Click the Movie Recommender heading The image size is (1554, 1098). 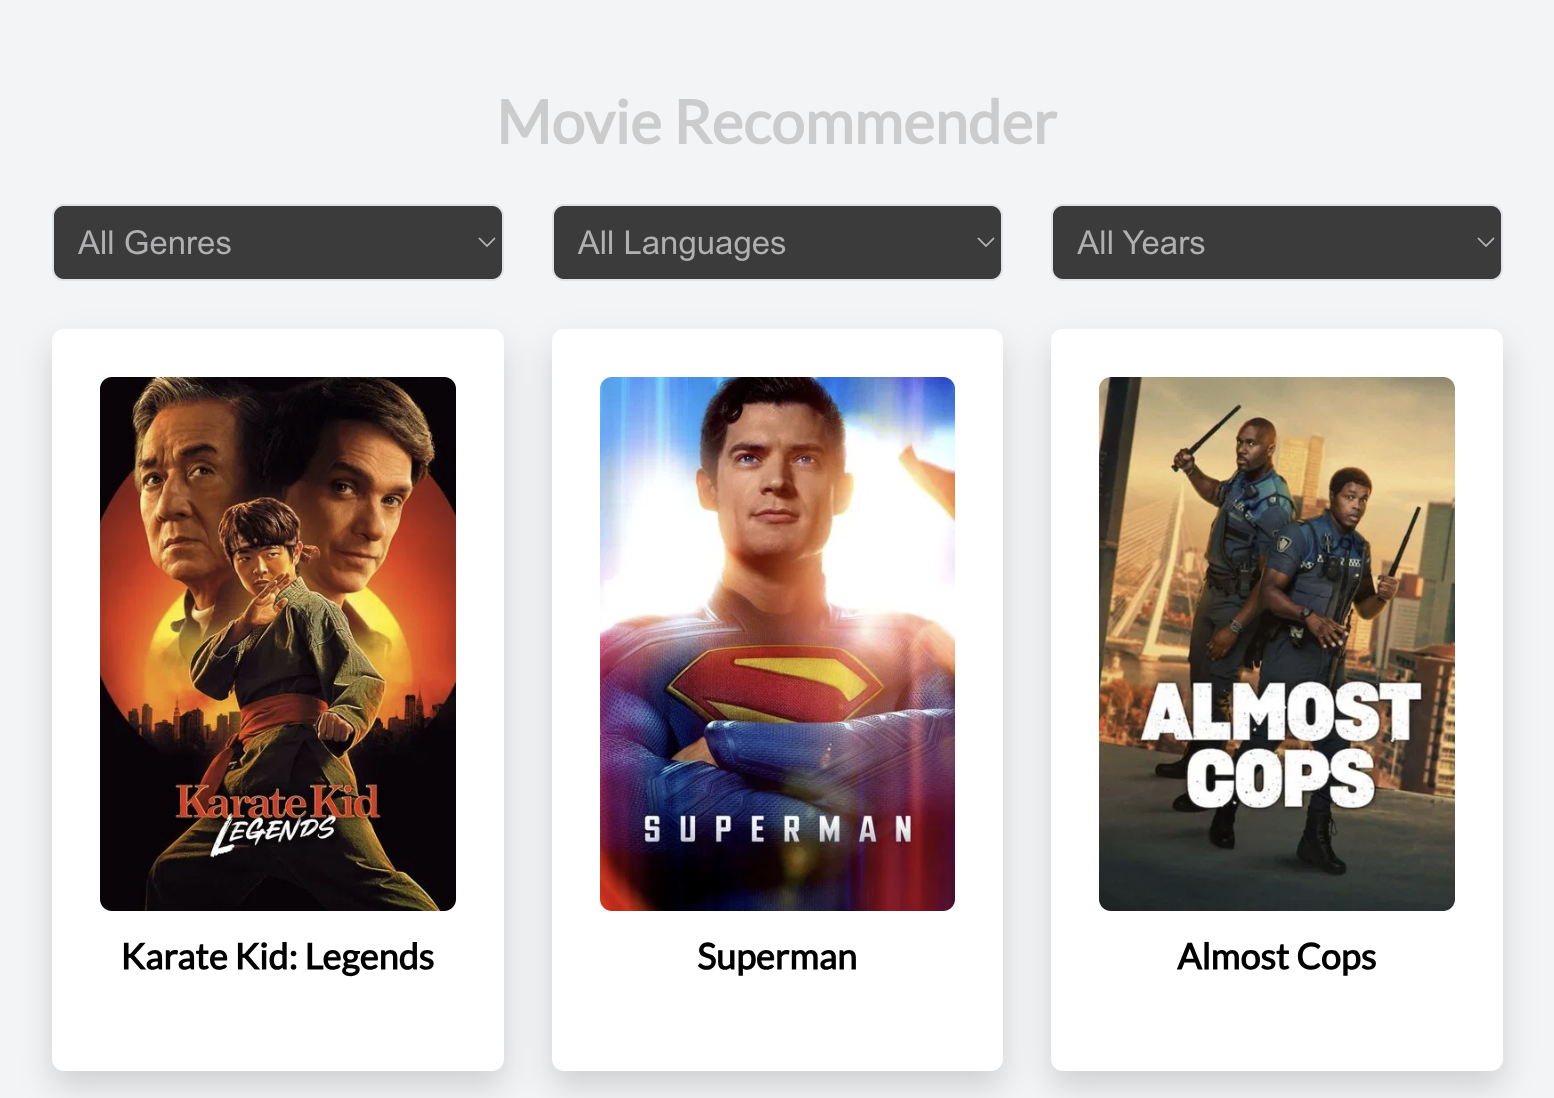click(x=777, y=122)
